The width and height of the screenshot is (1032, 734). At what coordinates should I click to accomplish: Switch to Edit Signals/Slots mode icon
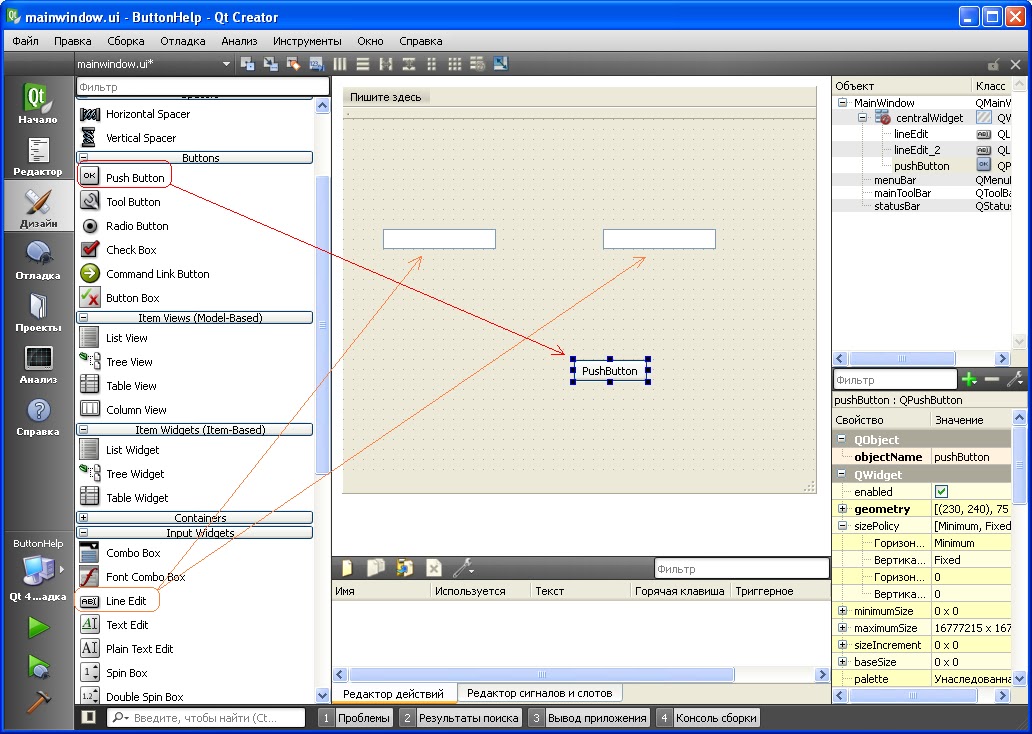coord(271,64)
